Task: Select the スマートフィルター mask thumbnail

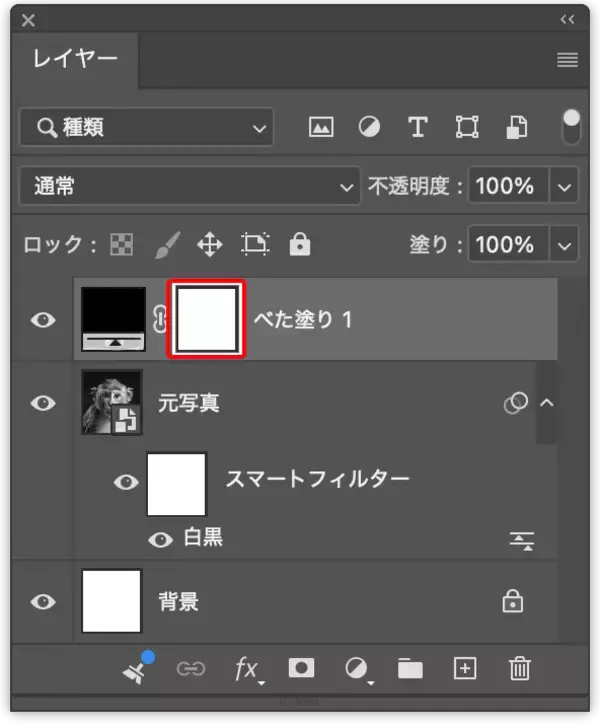Action: (176, 484)
